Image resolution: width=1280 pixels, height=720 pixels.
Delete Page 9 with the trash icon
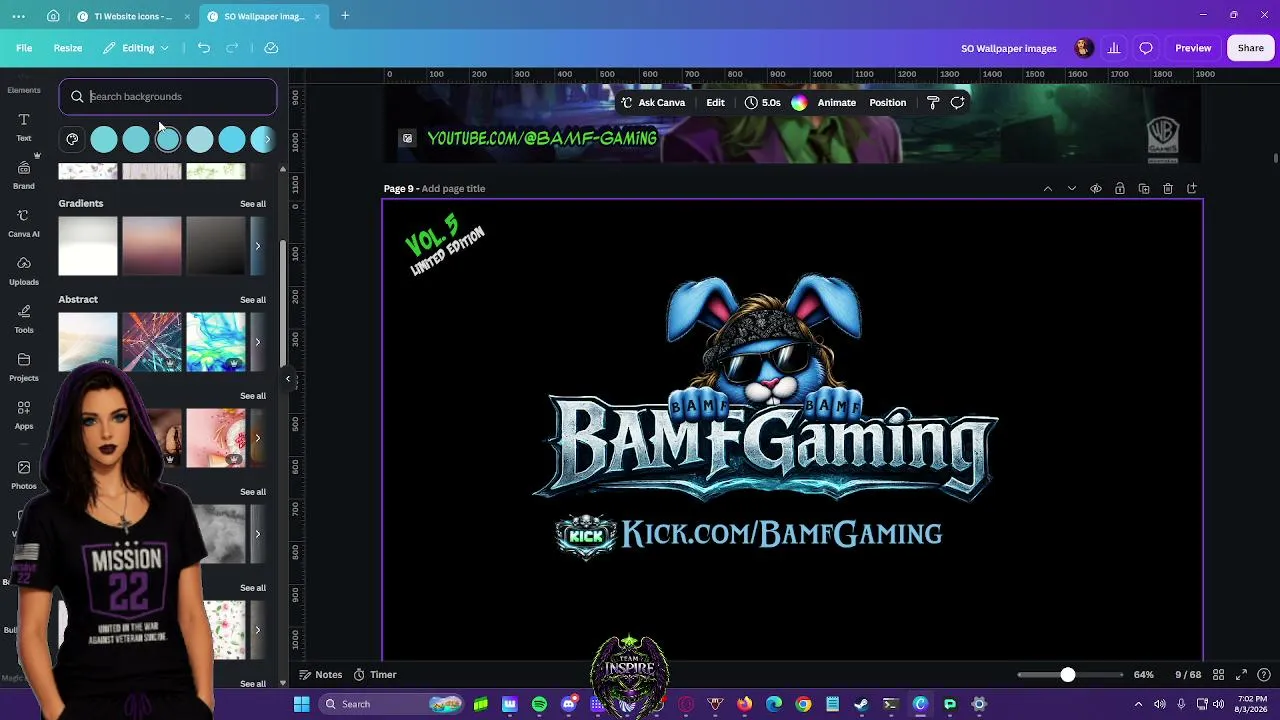(x=1168, y=189)
